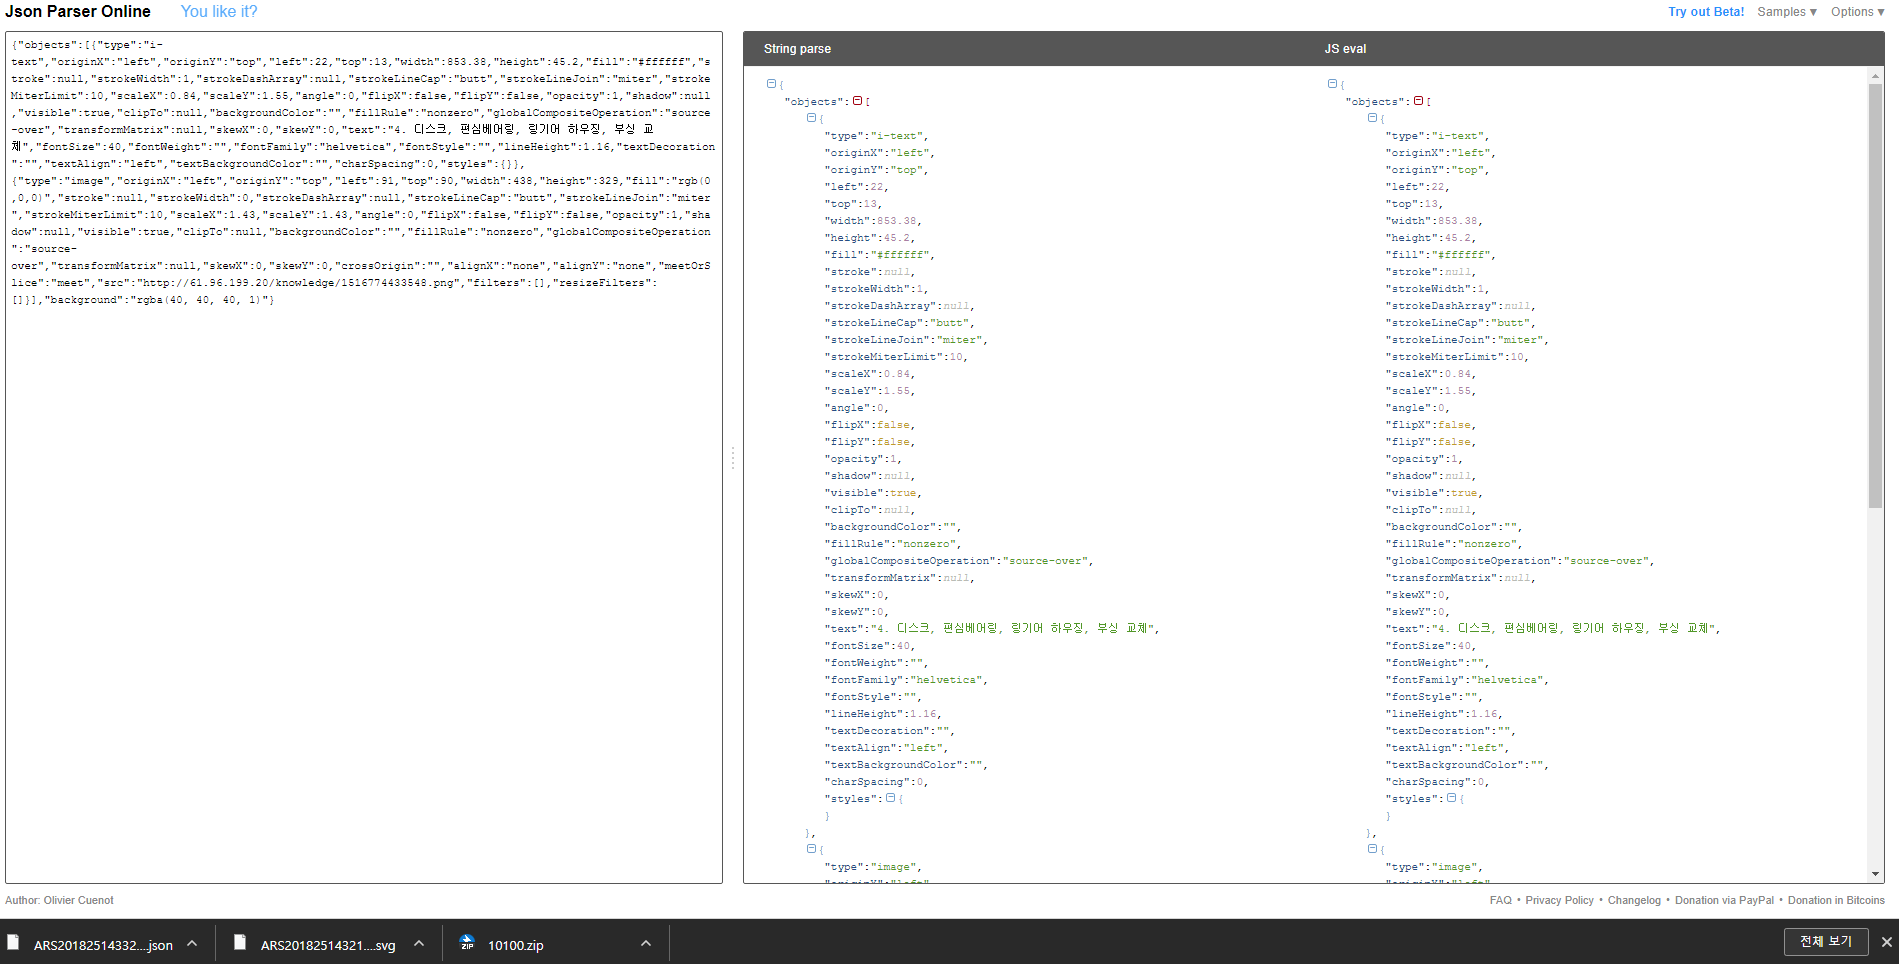
Task: Click "strokeLineJoin":"miter" in JS eval
Action: [x=1467, y=340]
